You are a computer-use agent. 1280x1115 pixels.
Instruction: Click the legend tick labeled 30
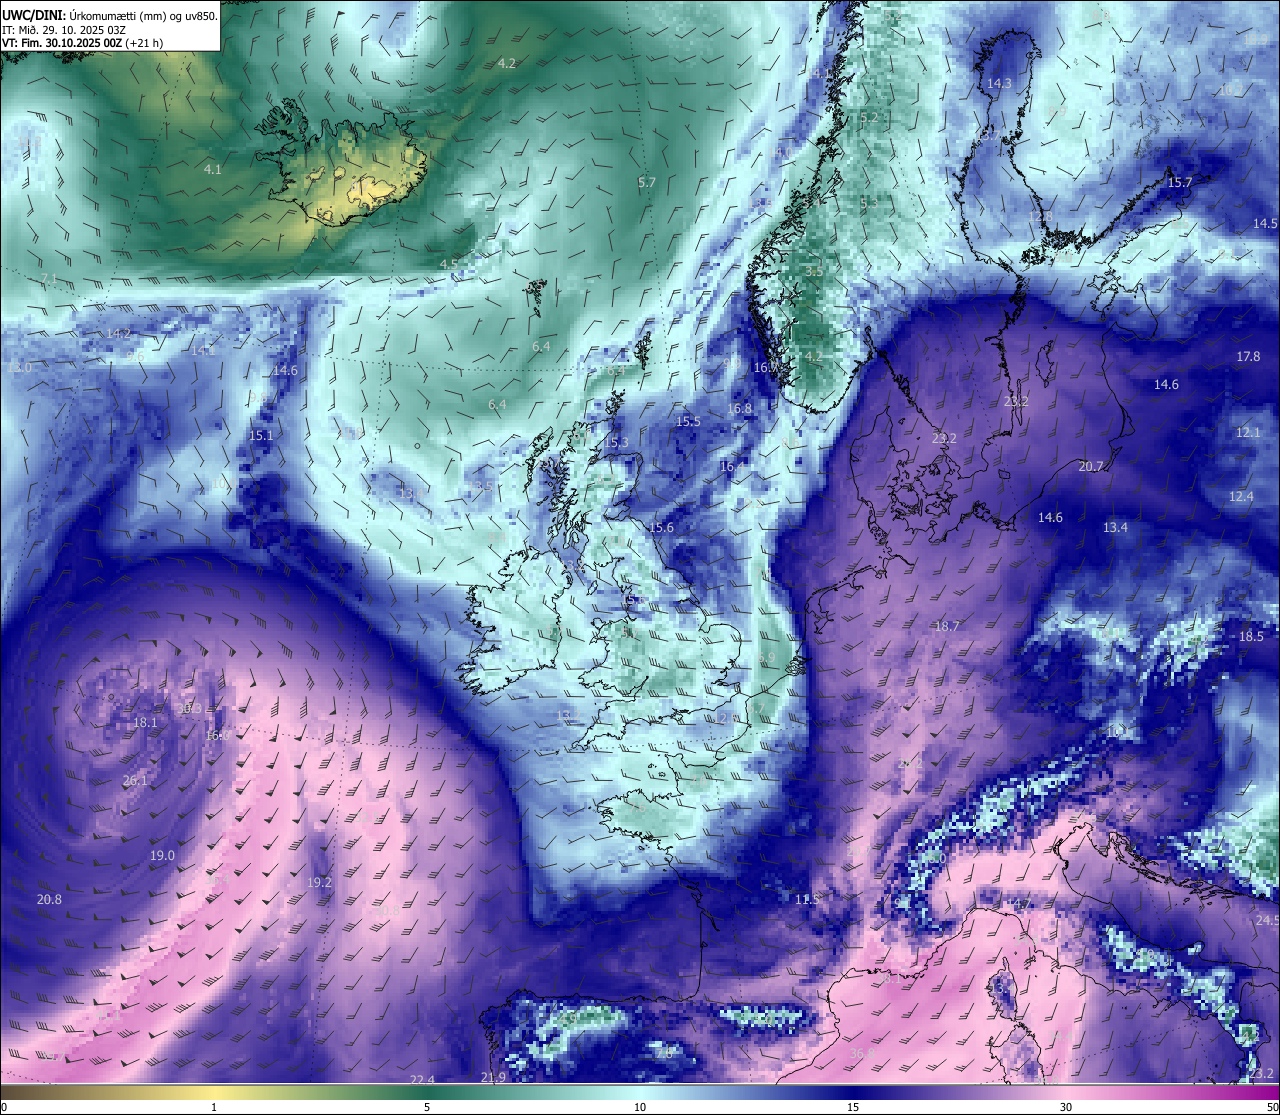pyautogui.click(x=1066, y=1107)
